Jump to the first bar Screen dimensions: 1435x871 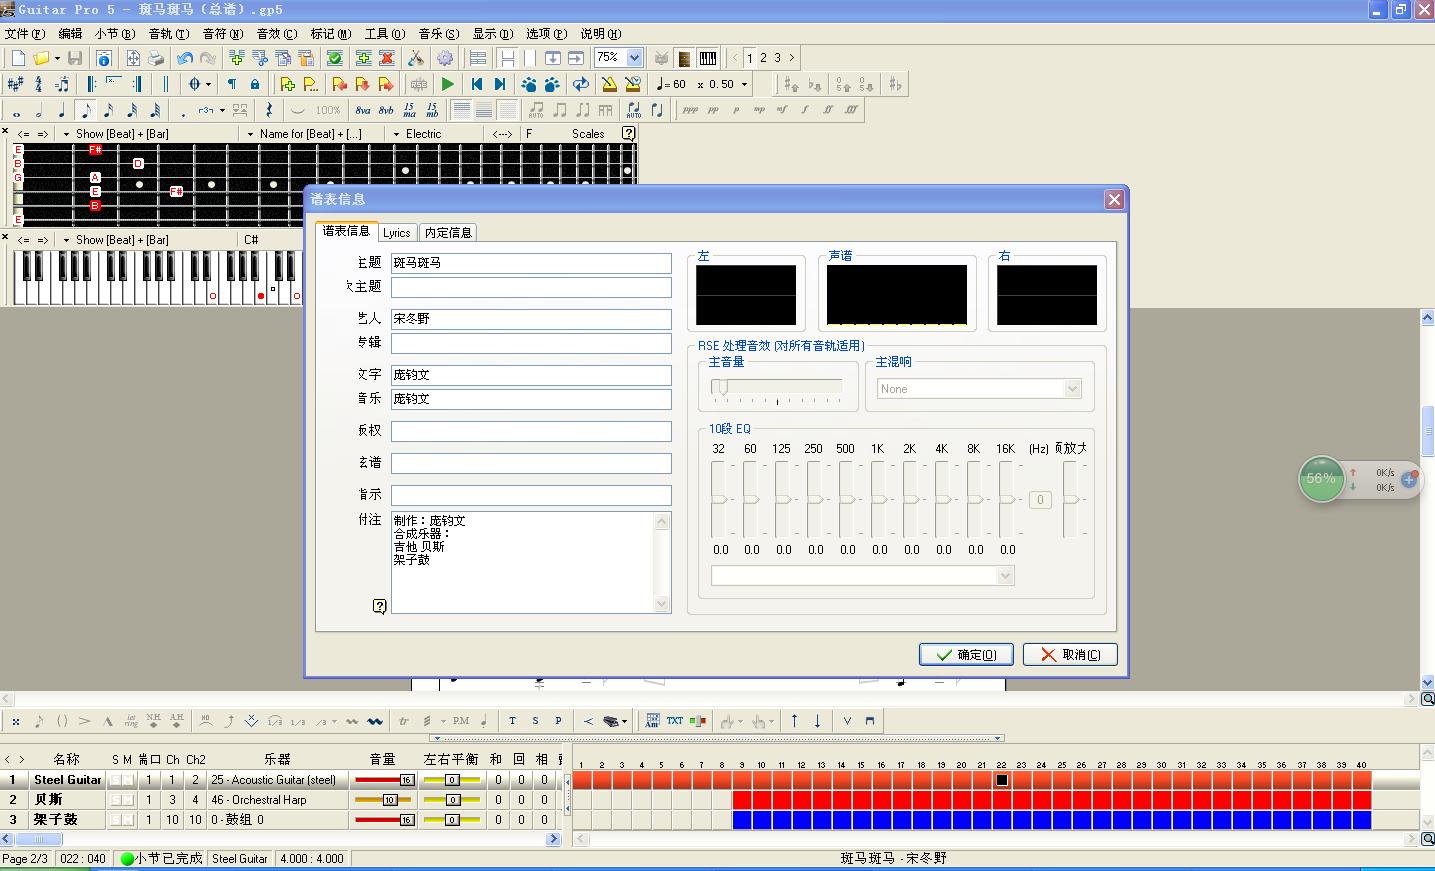[477, 84]
